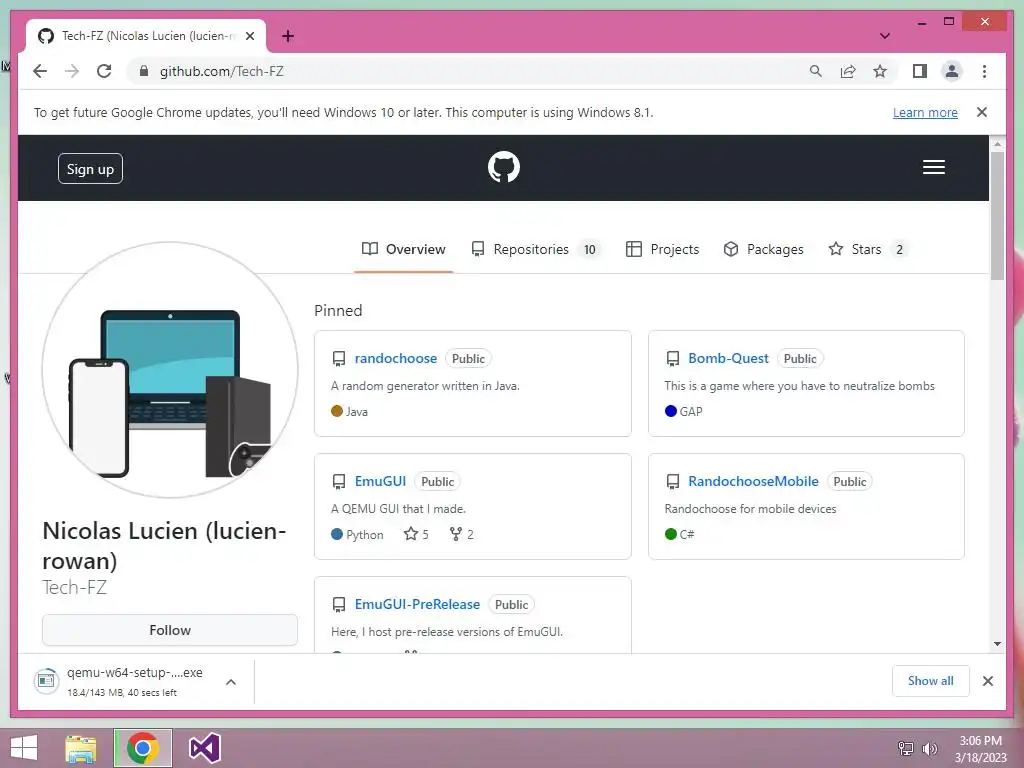Click the Chrome taskbar icon
The height and width of the screenshot is (768, 1024).
pos(143,748)
